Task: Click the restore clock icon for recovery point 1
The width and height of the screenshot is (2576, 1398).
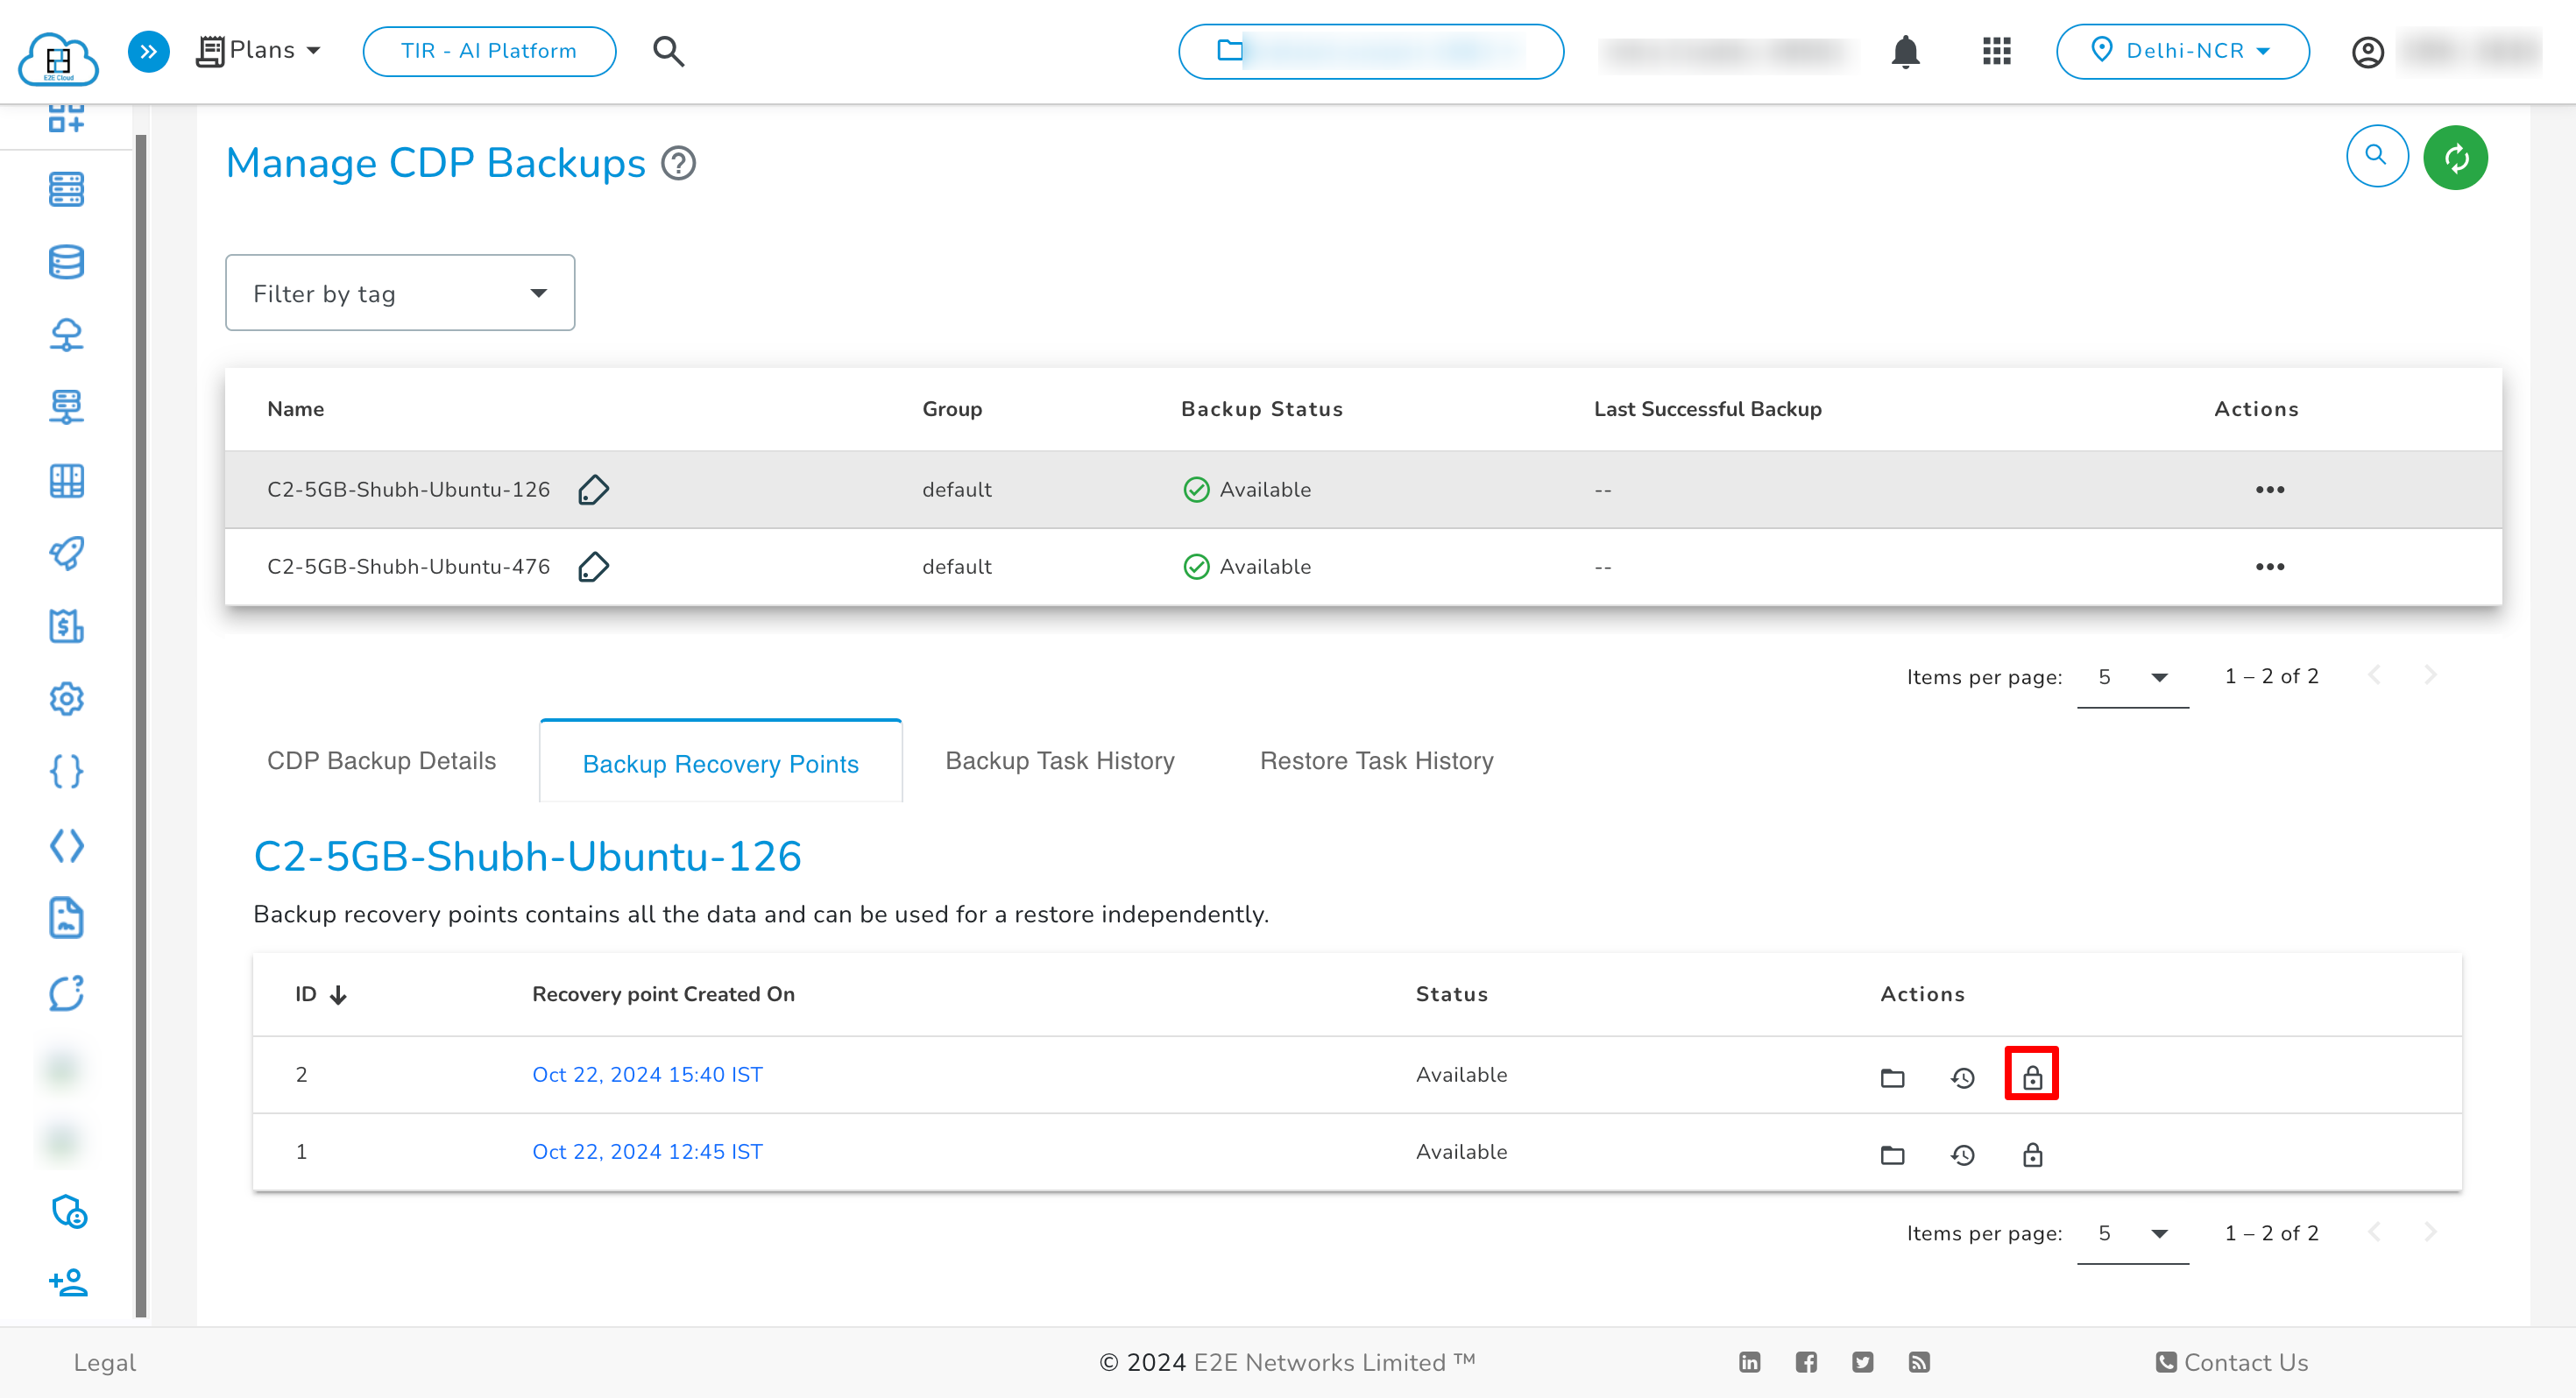Action: (1961, 1154)
